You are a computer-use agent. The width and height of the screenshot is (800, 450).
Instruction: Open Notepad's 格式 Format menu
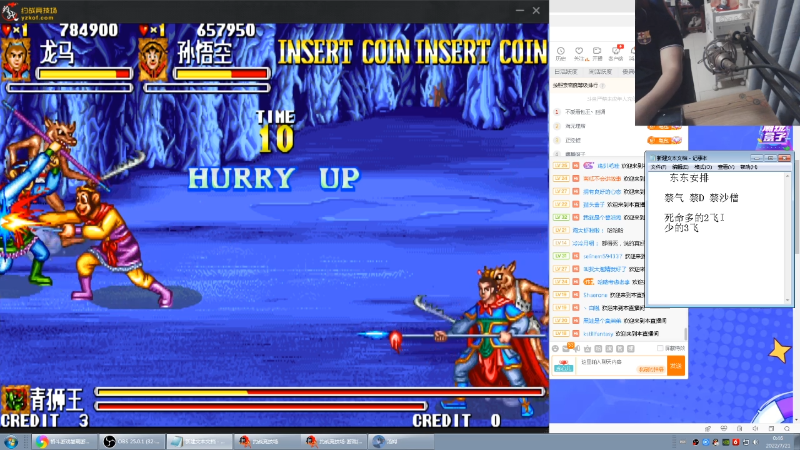pyautogui.click(x=703, y=167)
